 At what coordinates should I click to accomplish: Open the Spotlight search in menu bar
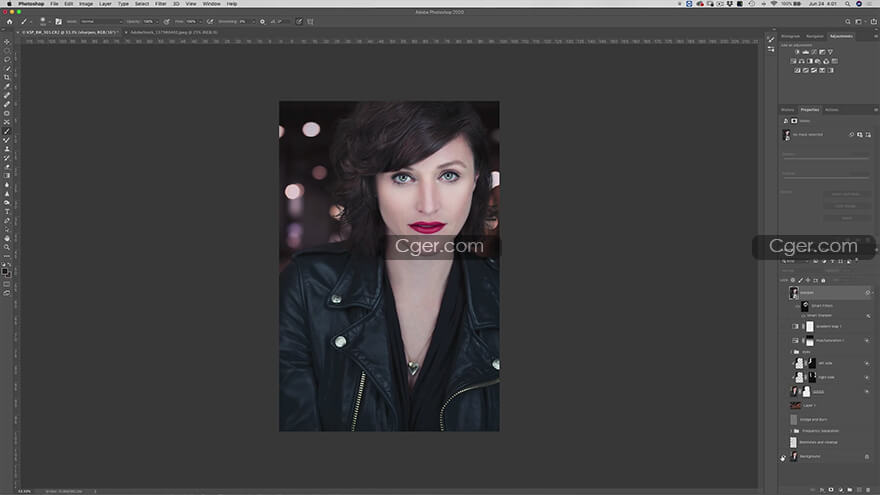coord(847,3)
